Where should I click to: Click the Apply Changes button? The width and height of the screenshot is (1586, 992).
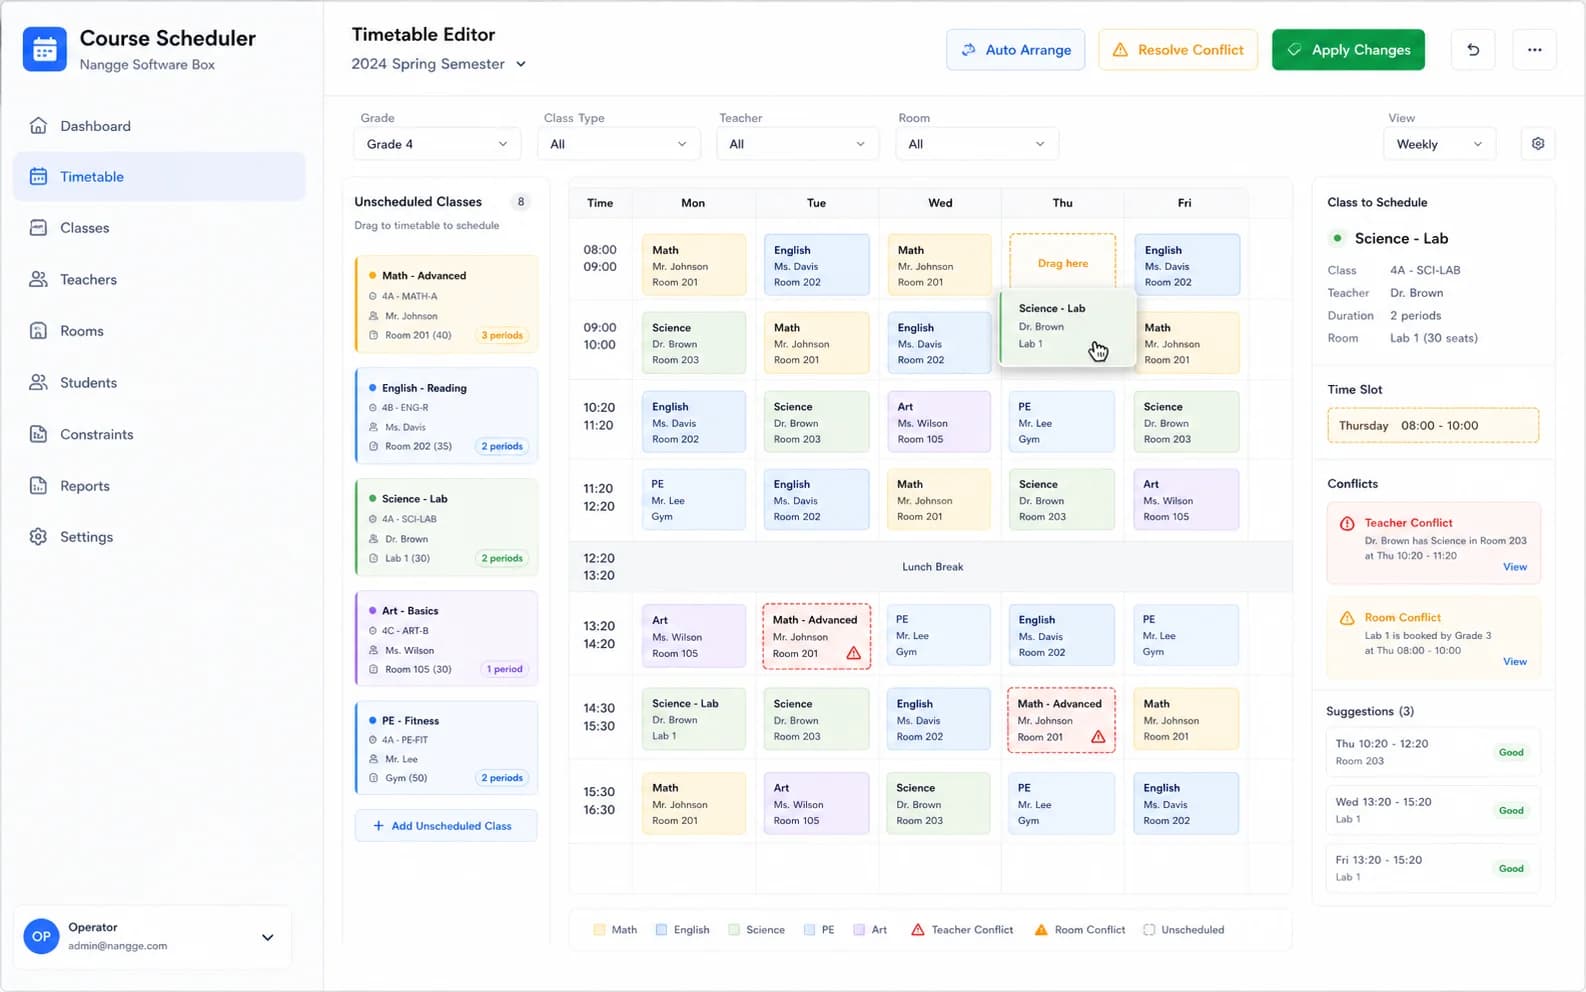[x=1348, y=50]
